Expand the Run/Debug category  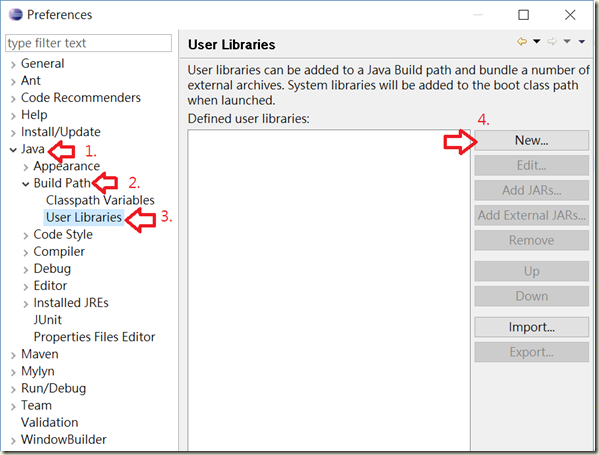[x=13, y=389]
